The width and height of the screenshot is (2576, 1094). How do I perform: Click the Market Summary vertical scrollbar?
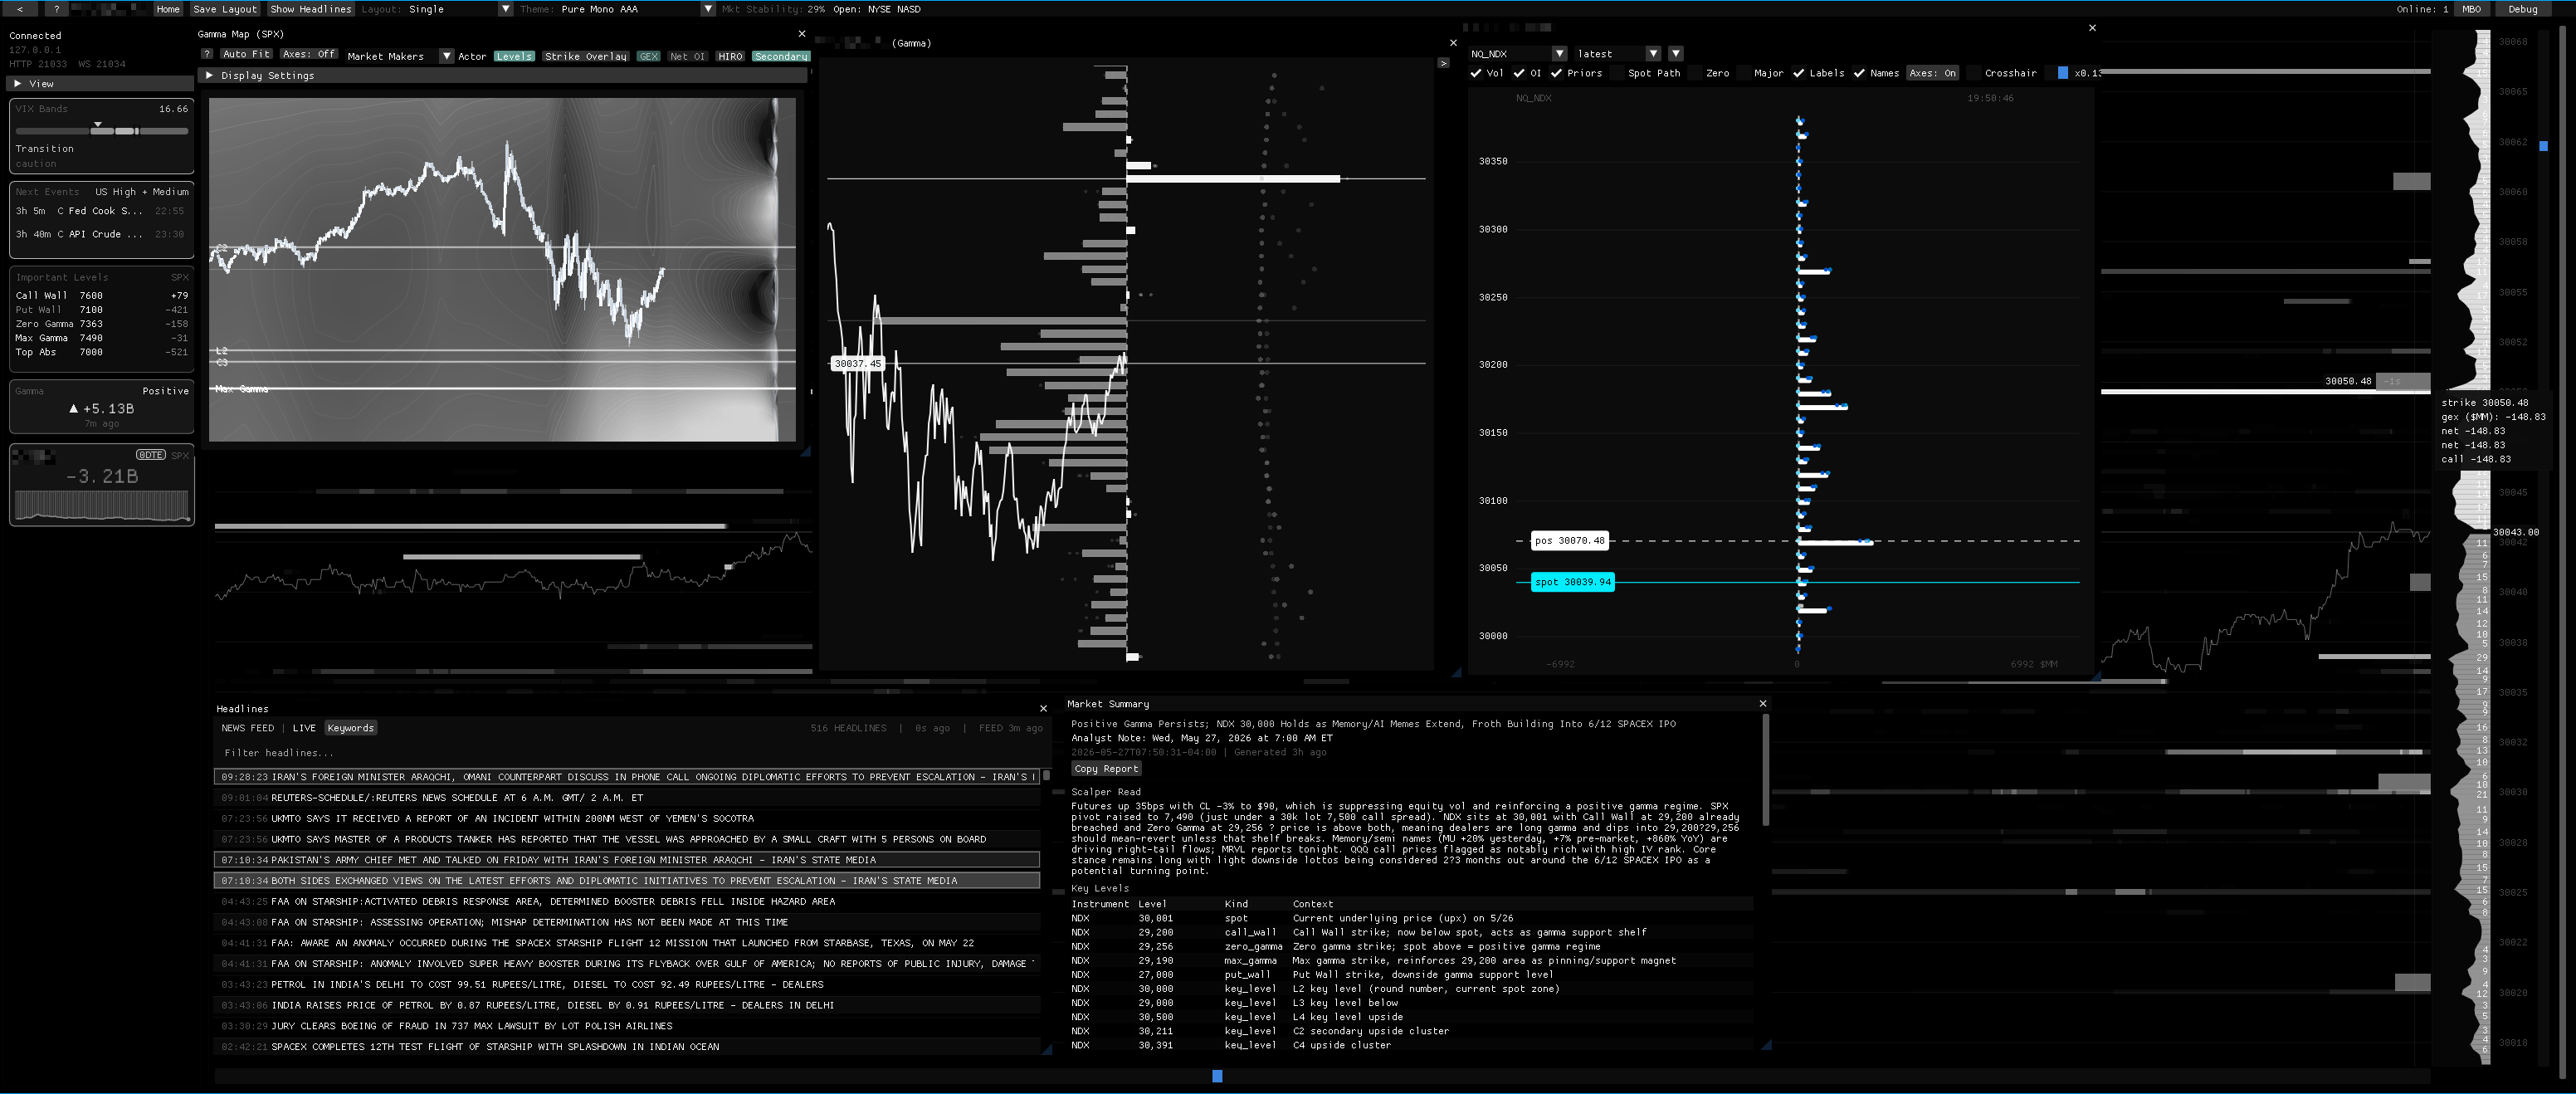1765,770
